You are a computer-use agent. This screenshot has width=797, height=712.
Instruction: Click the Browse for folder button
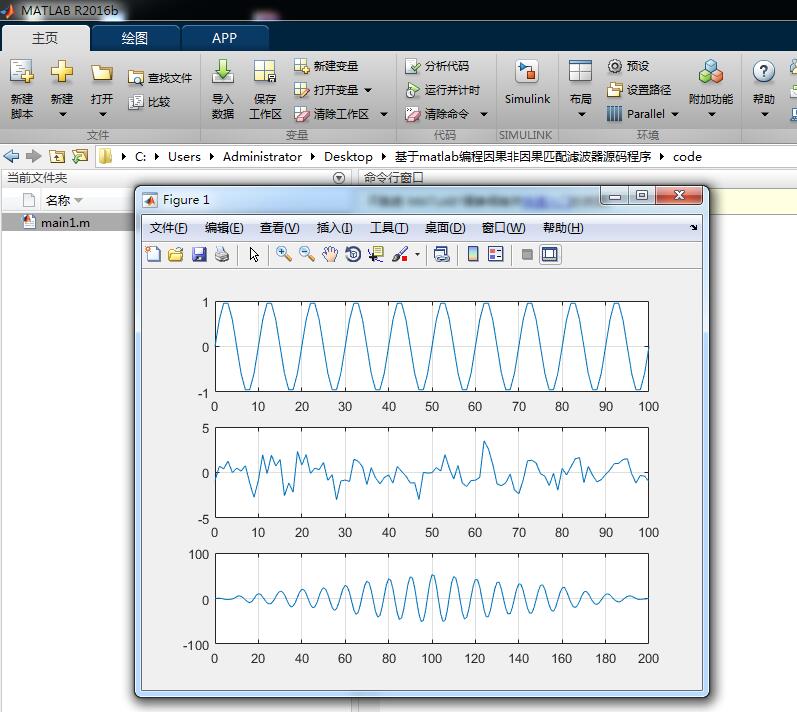click(x=80, y=156)
